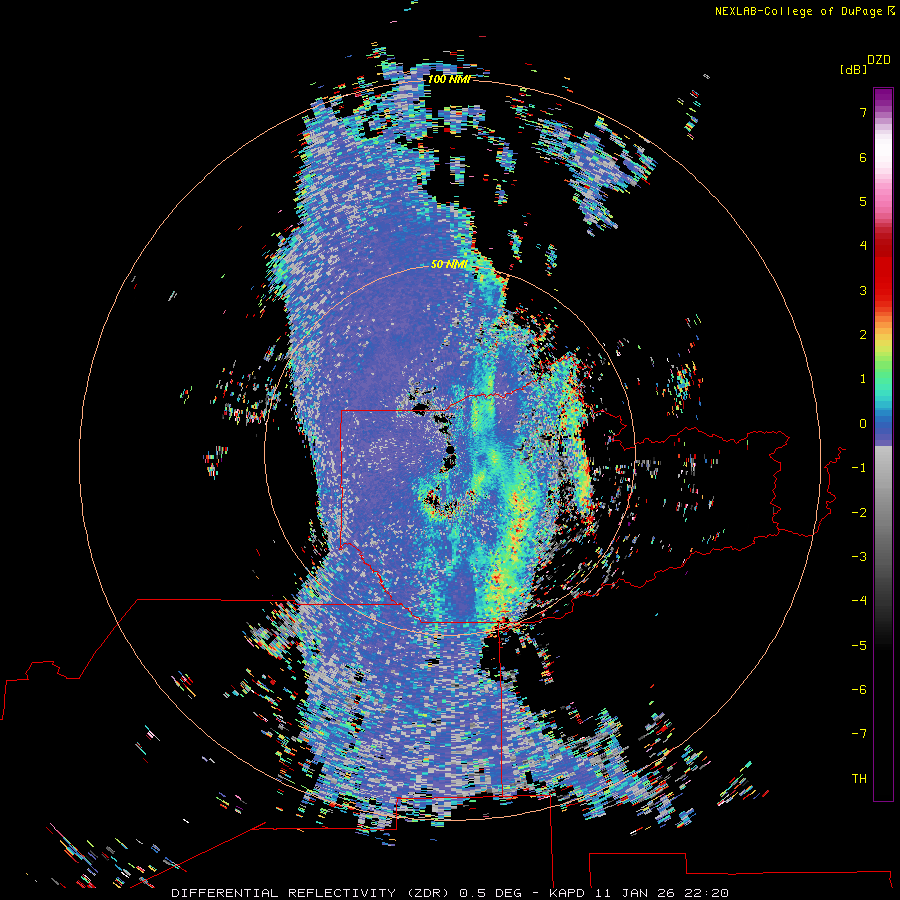Image resolution: width=900 pixels, height=900 pixels.
Task: Click the 4 value on the dB scale
Action: click(x=863, y=246)
